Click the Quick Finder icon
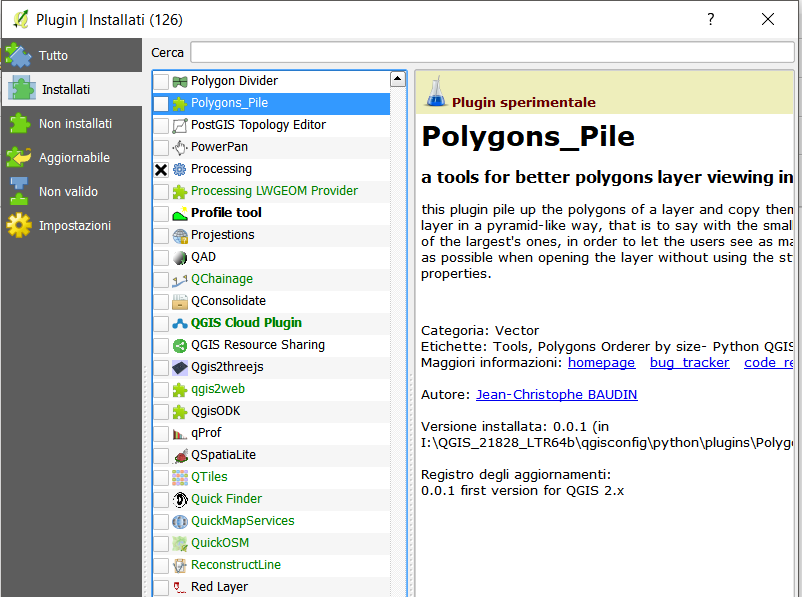 point(180,499)
